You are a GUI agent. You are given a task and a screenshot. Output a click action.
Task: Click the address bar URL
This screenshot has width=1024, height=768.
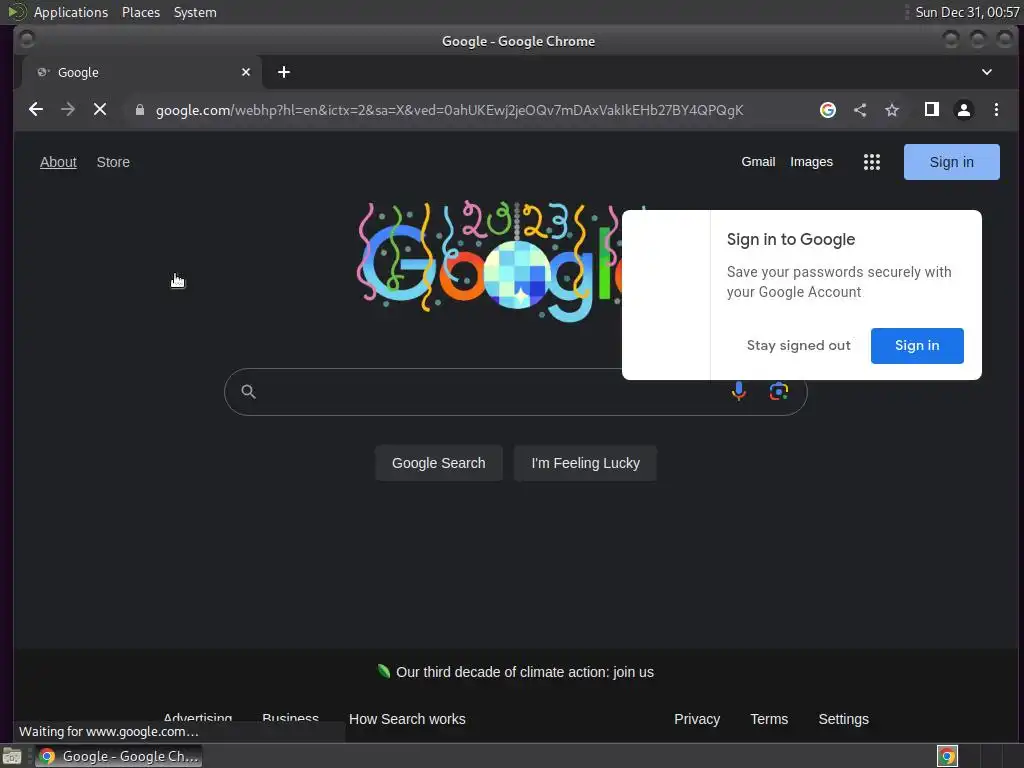tap(449, 110)
